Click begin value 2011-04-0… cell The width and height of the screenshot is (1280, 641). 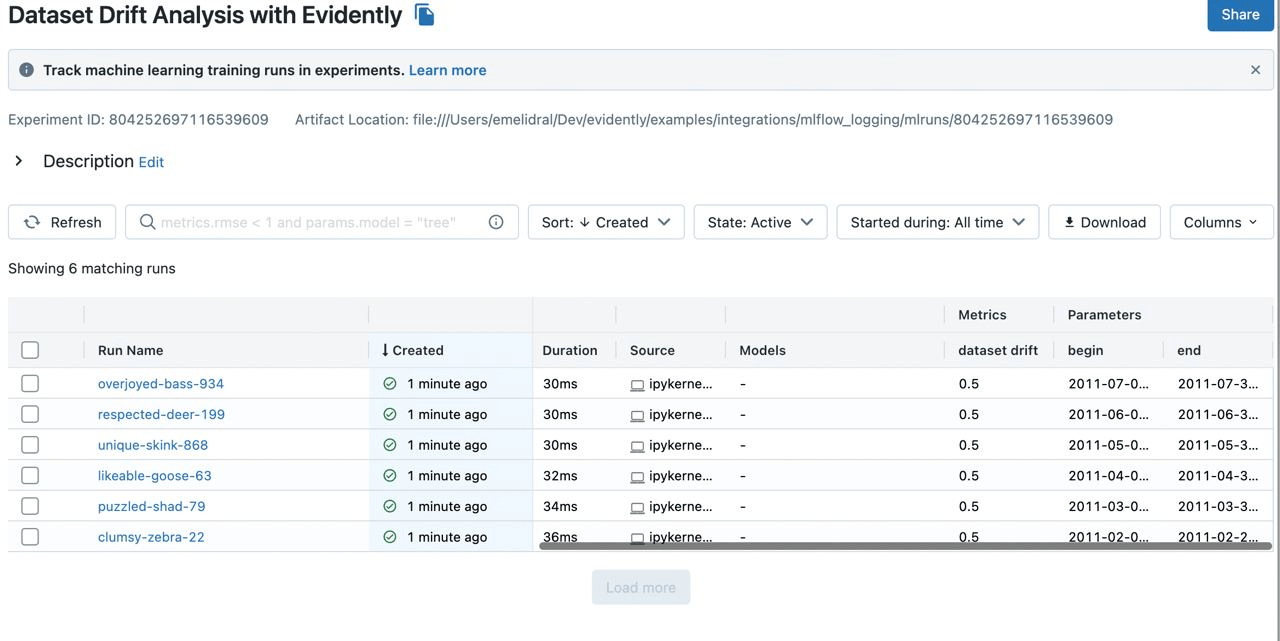(1108, 476)
